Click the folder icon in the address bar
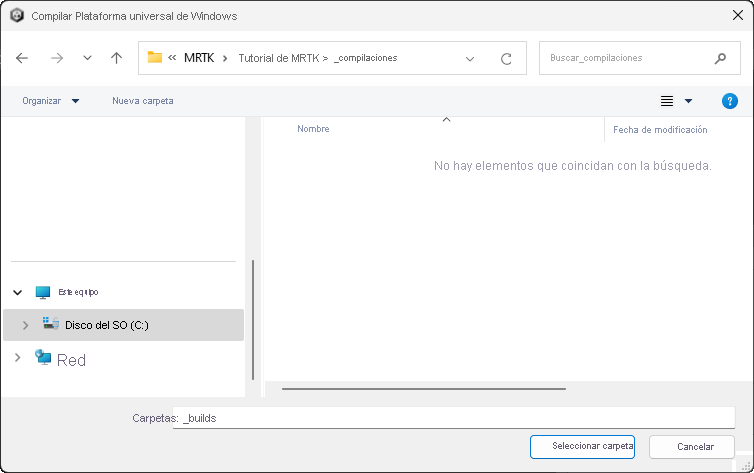 tap(154, 57)
